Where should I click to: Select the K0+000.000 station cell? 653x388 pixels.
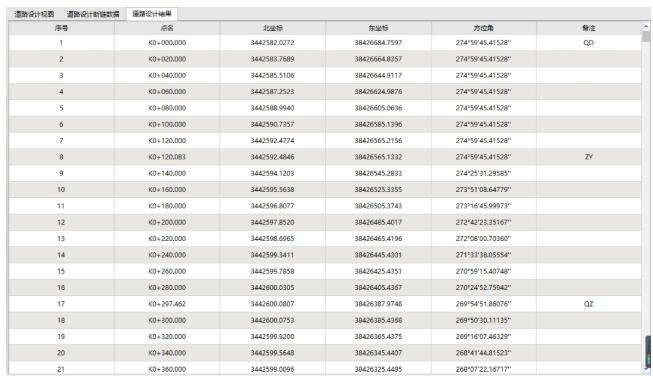coord(167,42)
